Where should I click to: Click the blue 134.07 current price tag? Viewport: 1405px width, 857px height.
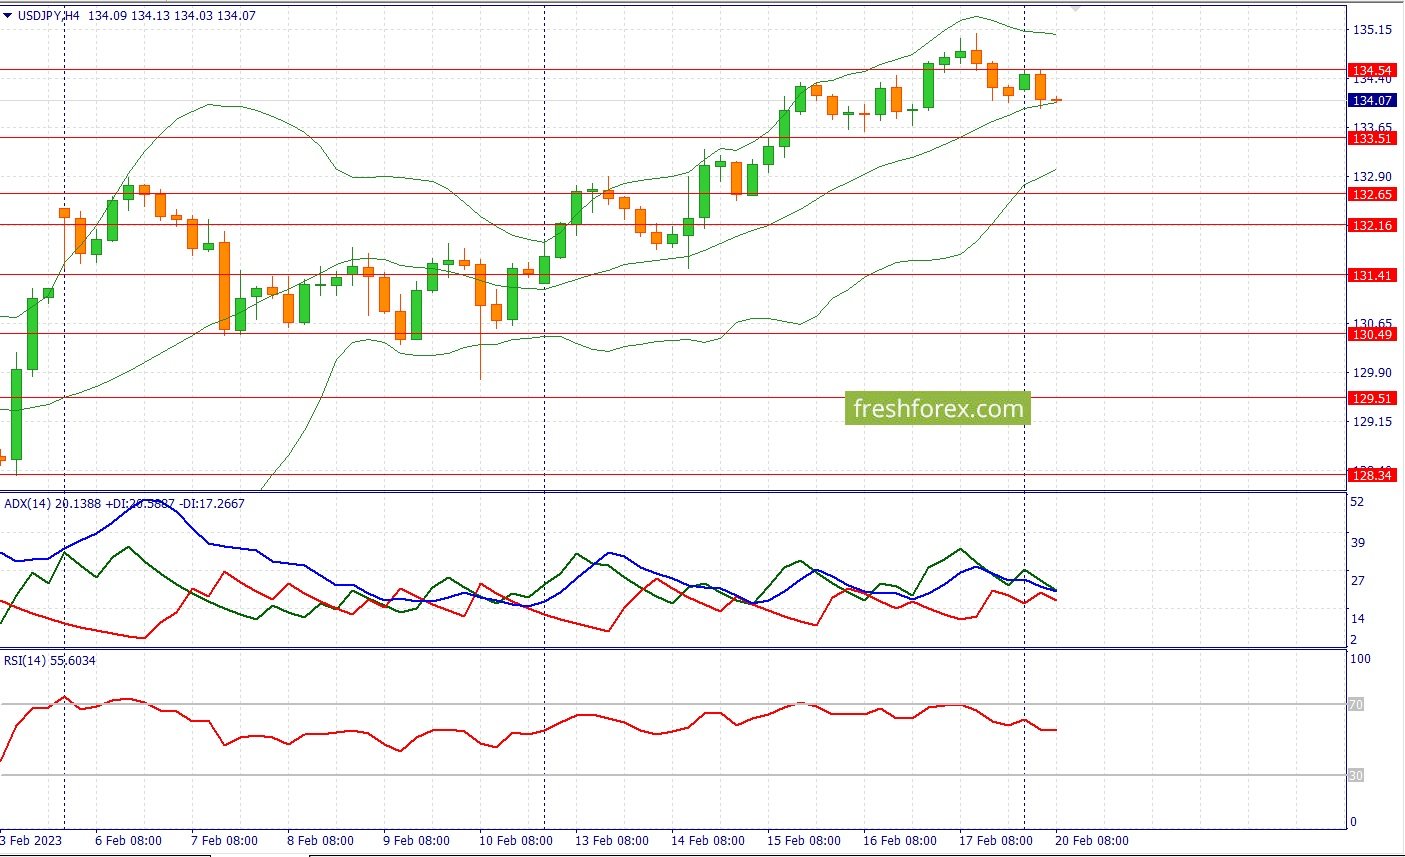[1372, 100]
